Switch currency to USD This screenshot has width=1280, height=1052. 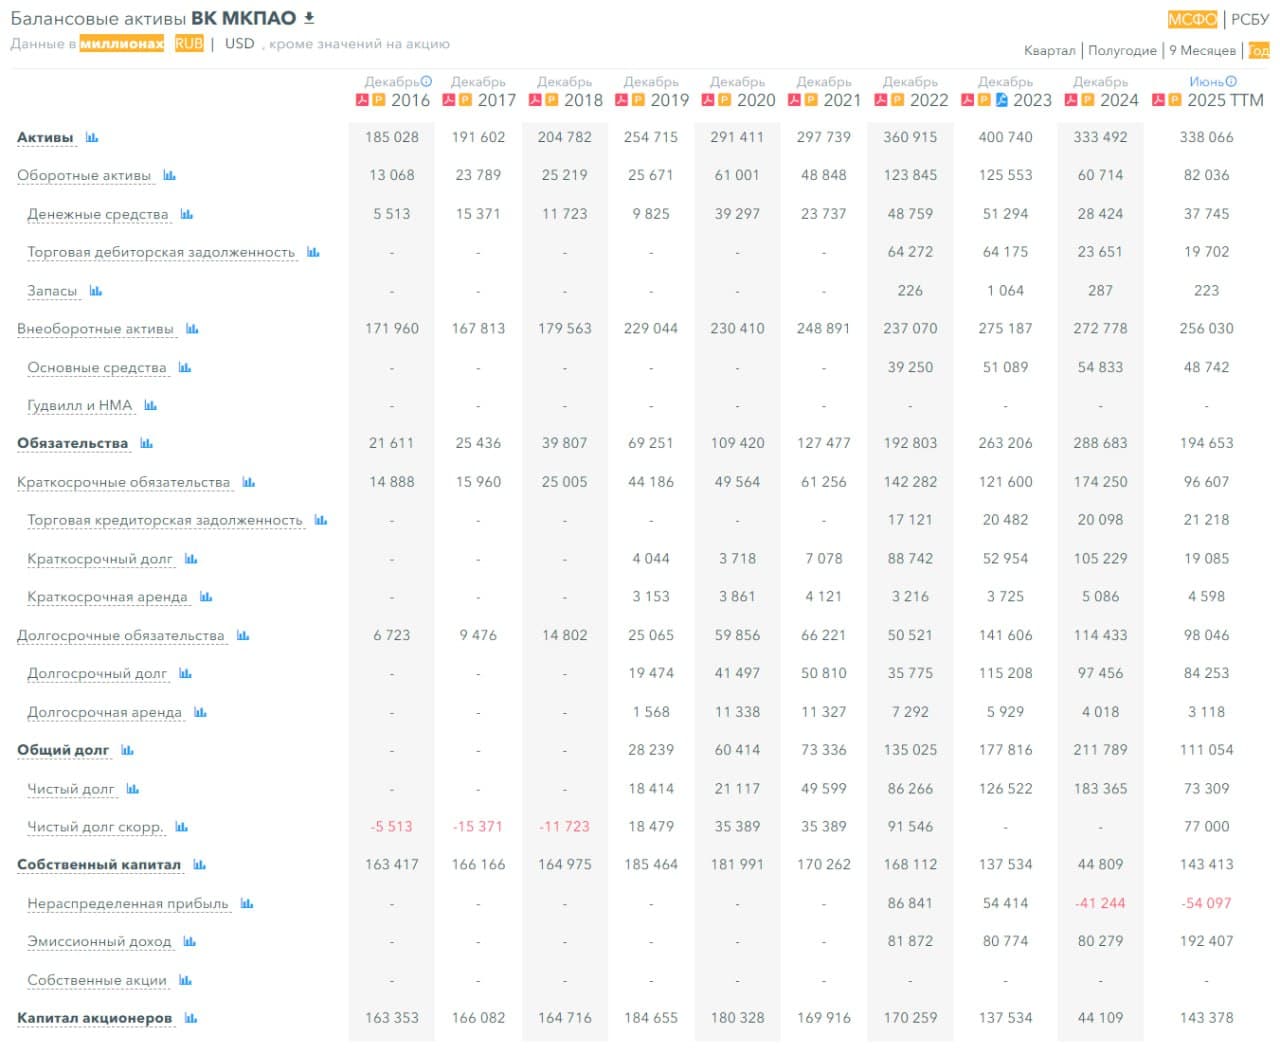point(239,44)
